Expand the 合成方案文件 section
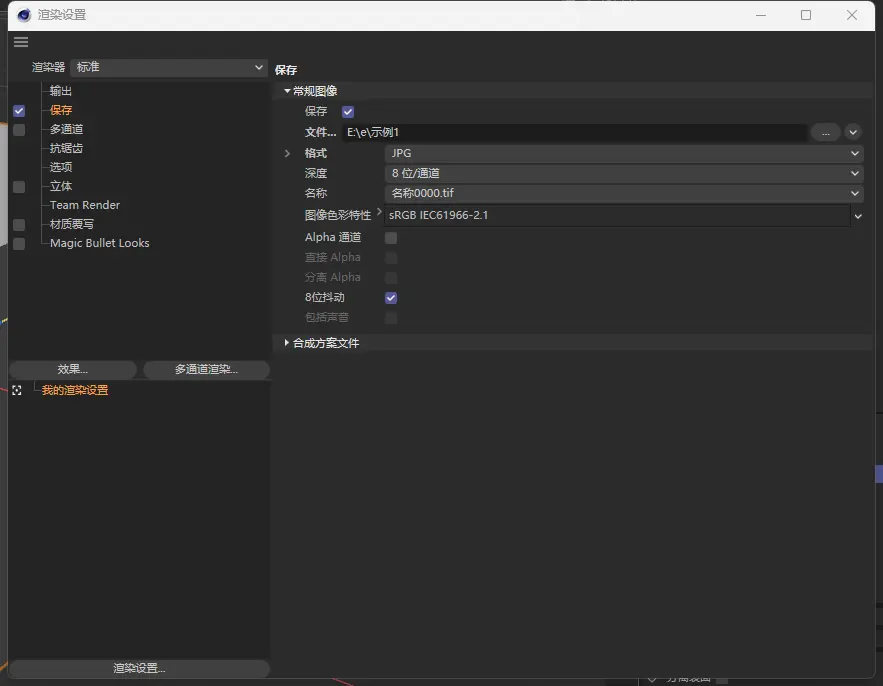Image resolution: width=883 pixels, height=686 pixels. pos(287,343)
